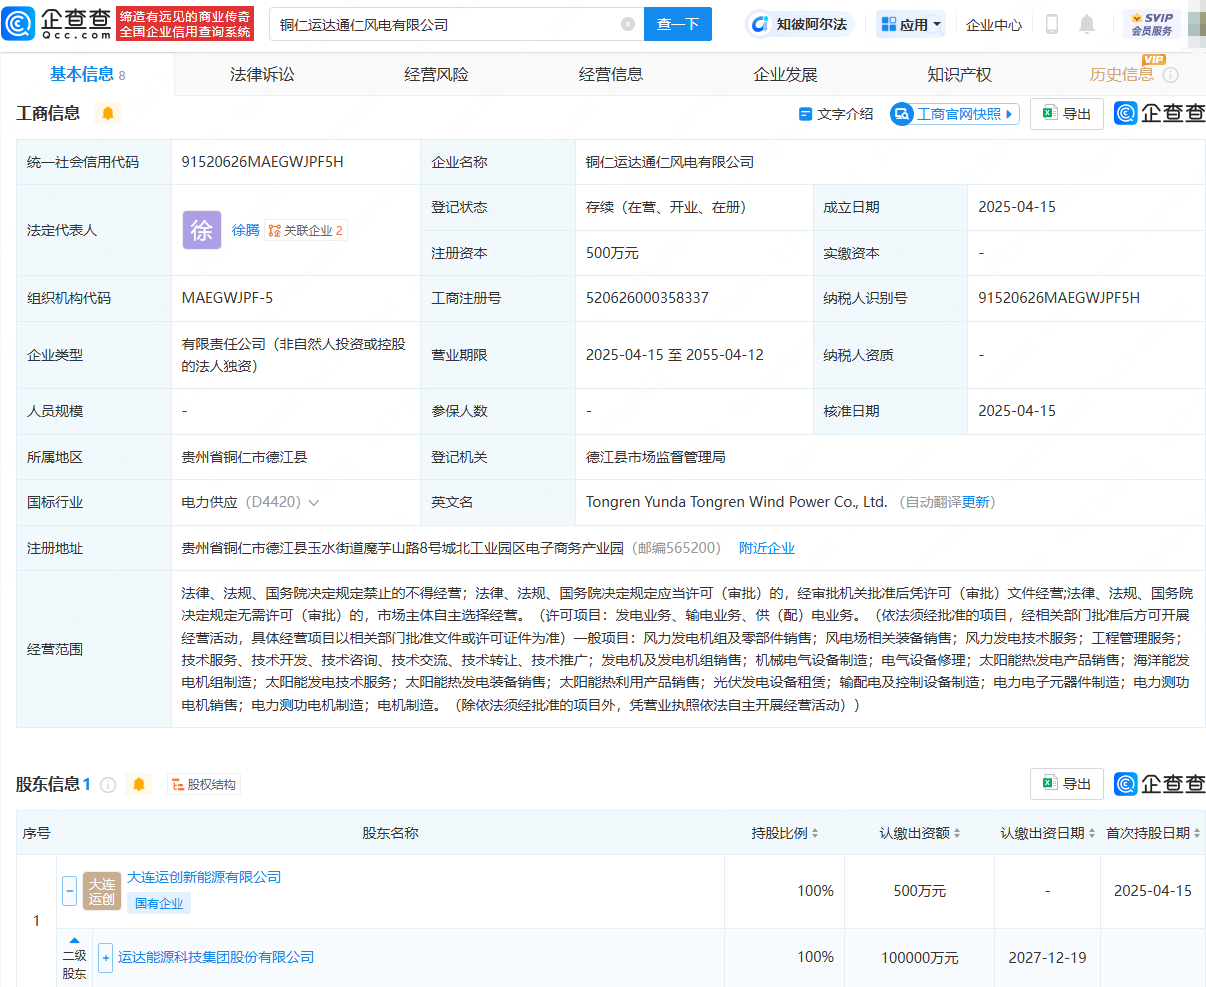
Task: Expand the 电力供应 industry dropdown chevron
Action: click(314, 503)
